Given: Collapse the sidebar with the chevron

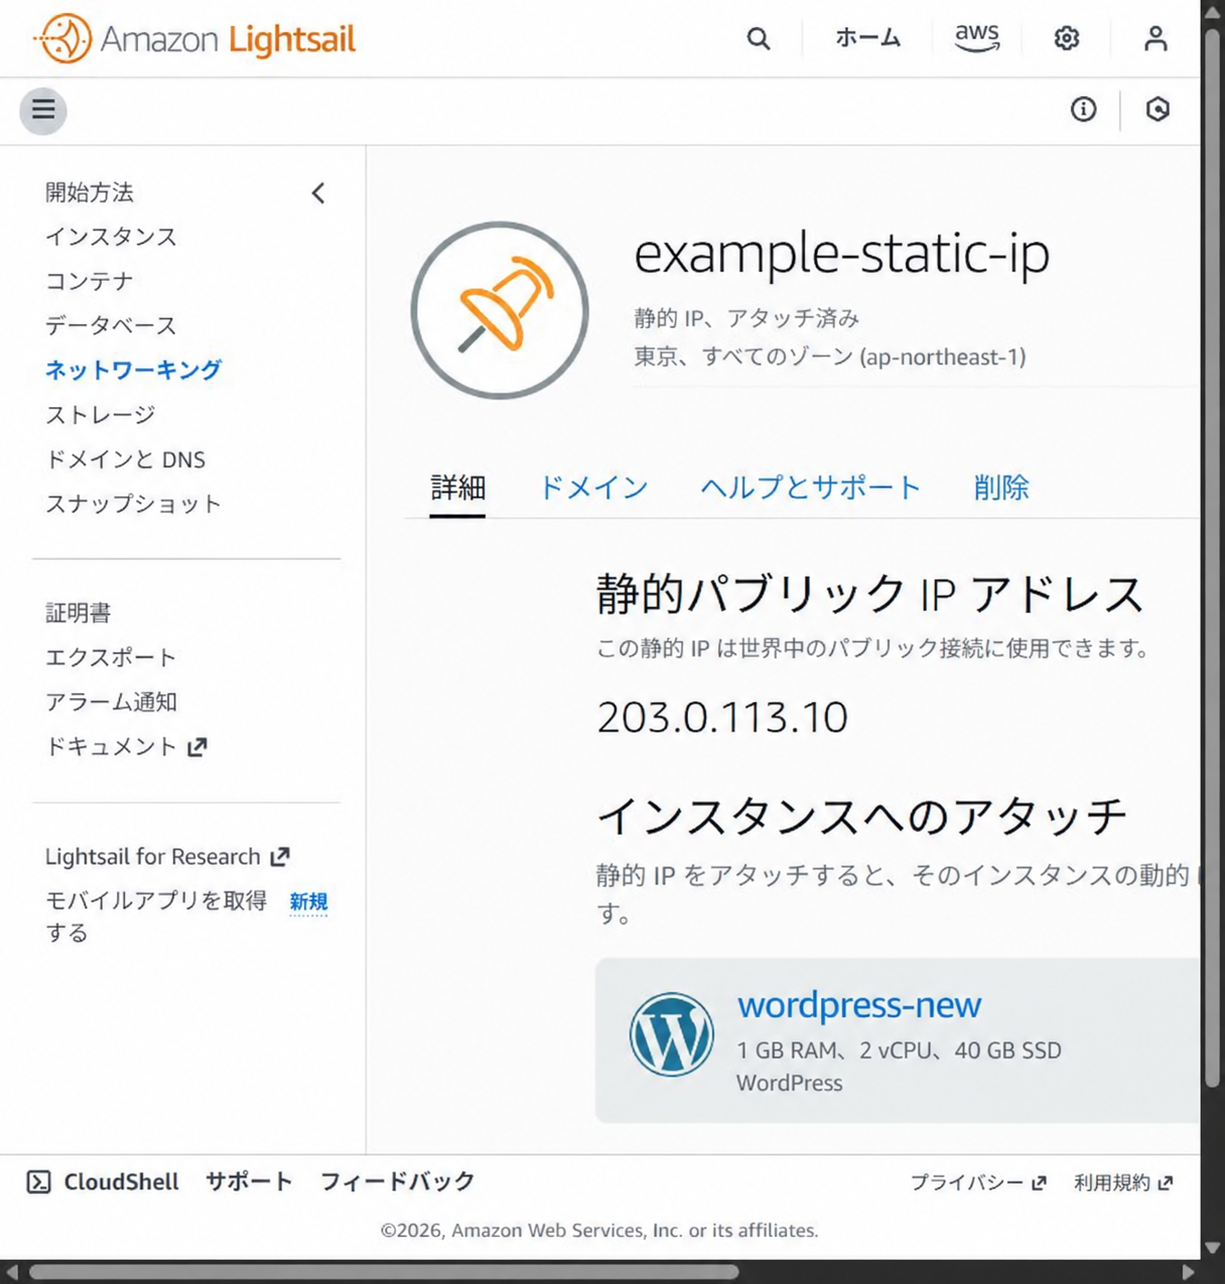Looking at the screenshot, I should click(x=318, y=193).
